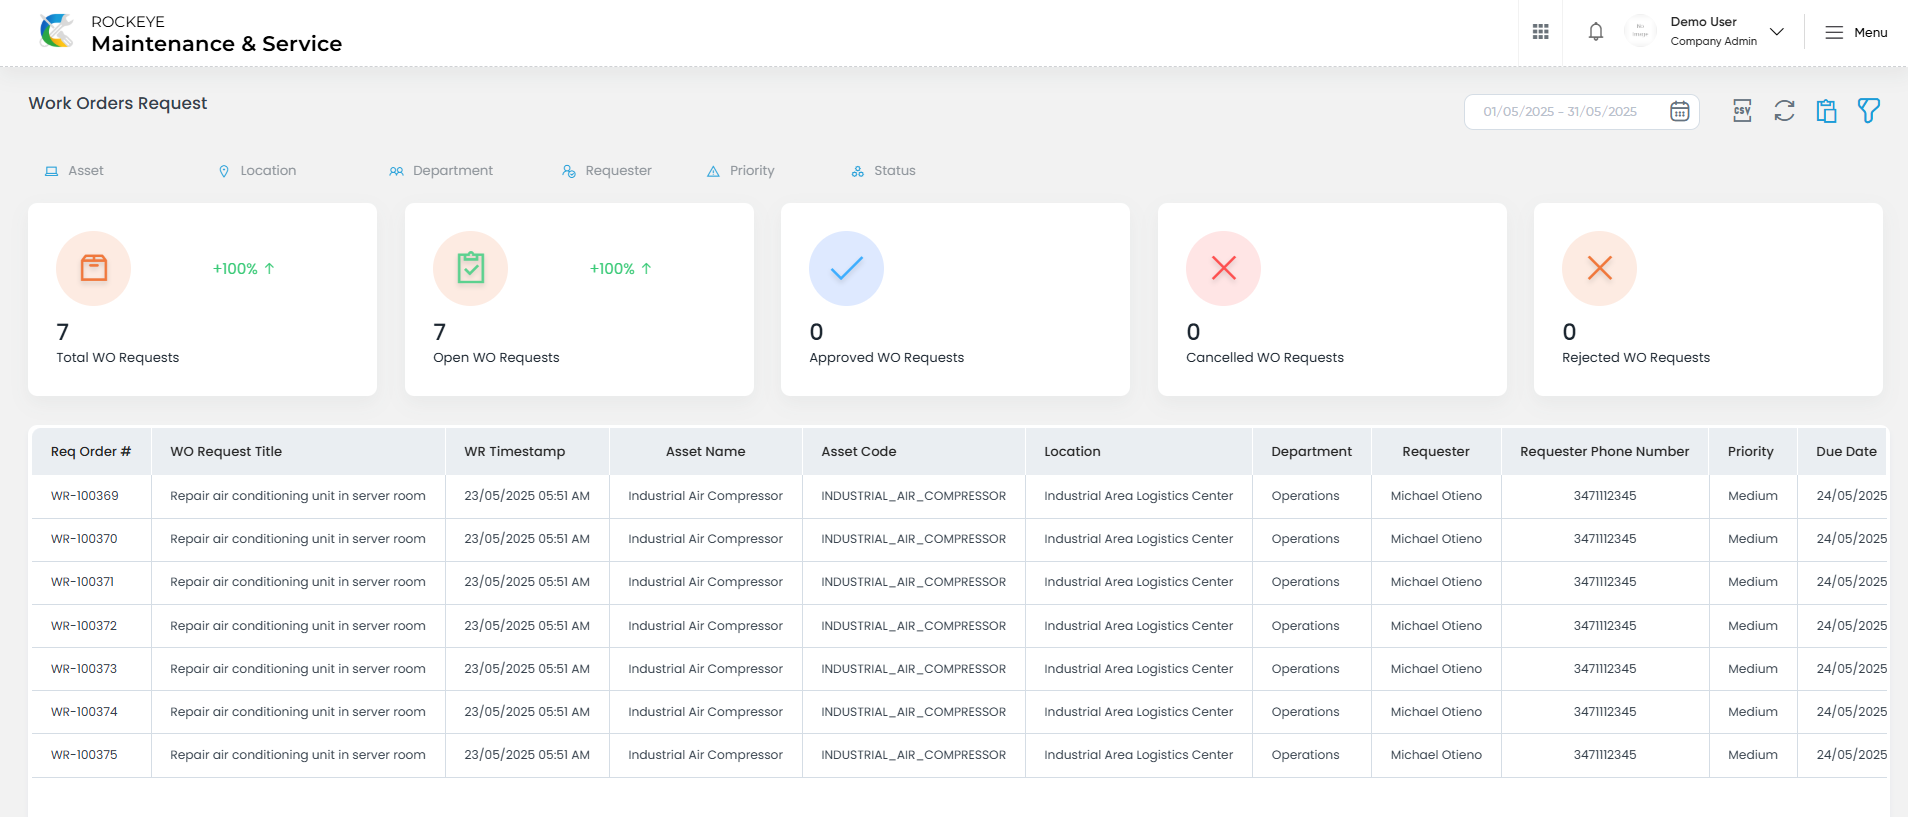The width and height of the screenshot is (1908, 817).
Task: Select the Total WO Requests card label
Action: pyautogui.click(x=118, y=358)
